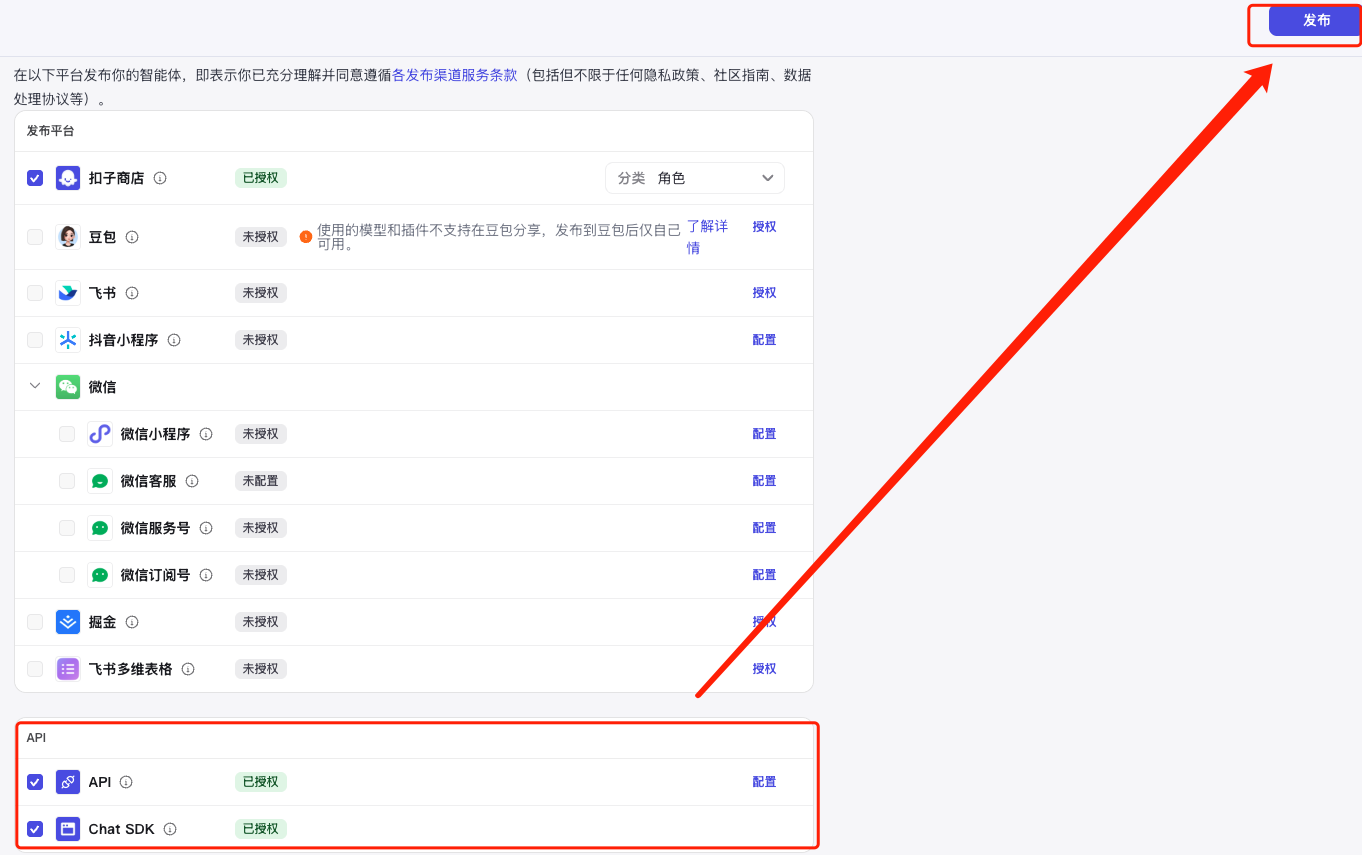Tick the 飞书 checkbox

pyautogui.click(x=35, y=293)
